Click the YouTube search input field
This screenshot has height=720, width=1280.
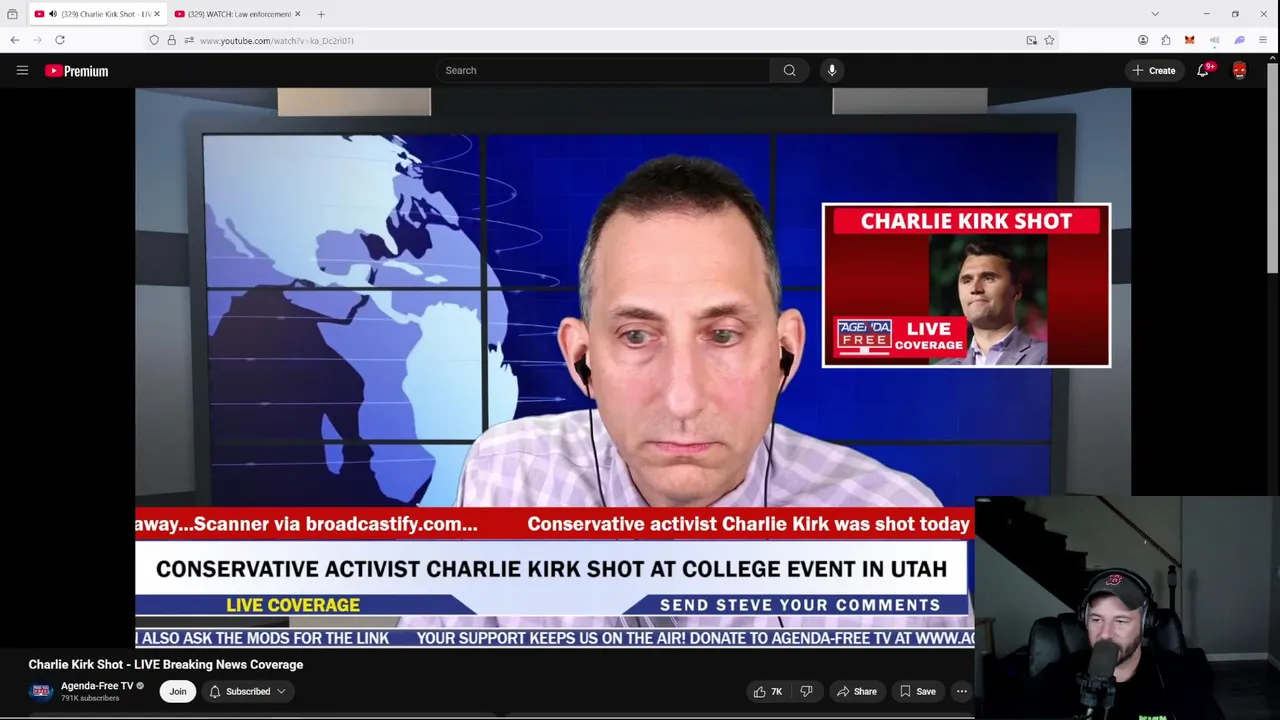click(x=602, y=70)
